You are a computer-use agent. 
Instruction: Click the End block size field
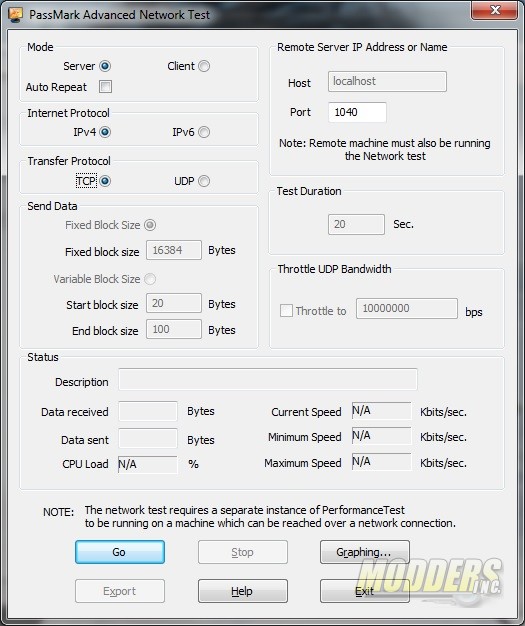coord(174,329)
